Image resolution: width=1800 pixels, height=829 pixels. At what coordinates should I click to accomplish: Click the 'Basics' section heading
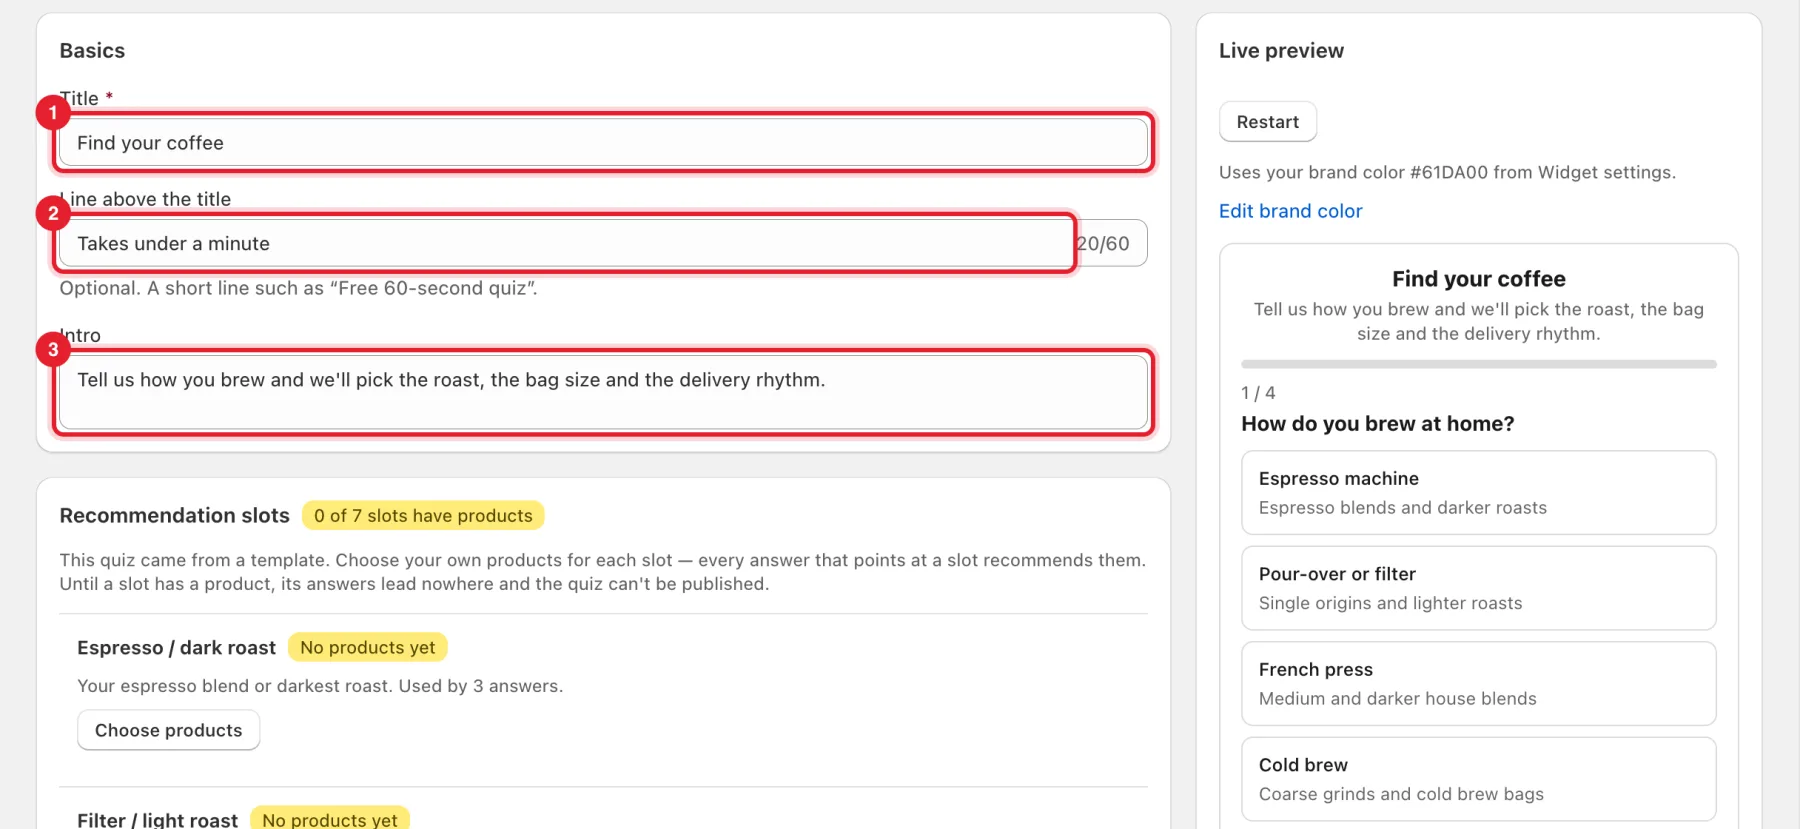pyautogui.click(x=92, y=51)
